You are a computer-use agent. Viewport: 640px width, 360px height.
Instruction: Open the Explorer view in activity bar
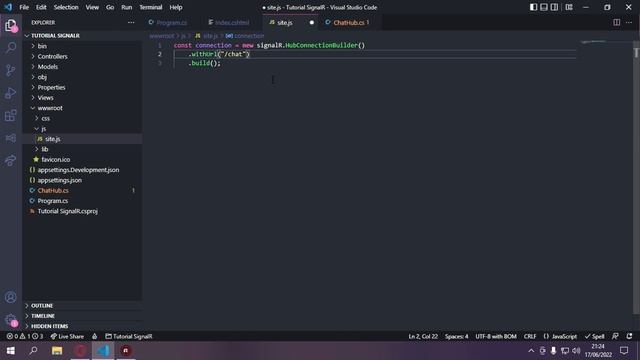[11, 26]
